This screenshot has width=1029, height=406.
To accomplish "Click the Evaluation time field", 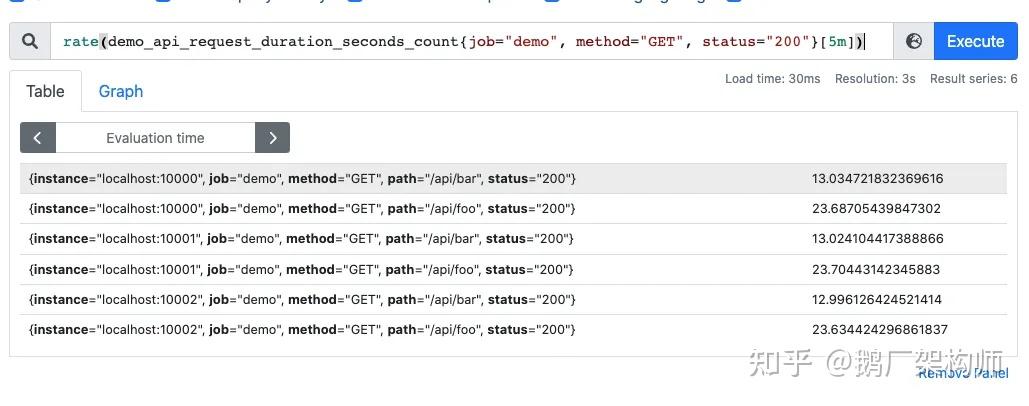I will 155,138.
